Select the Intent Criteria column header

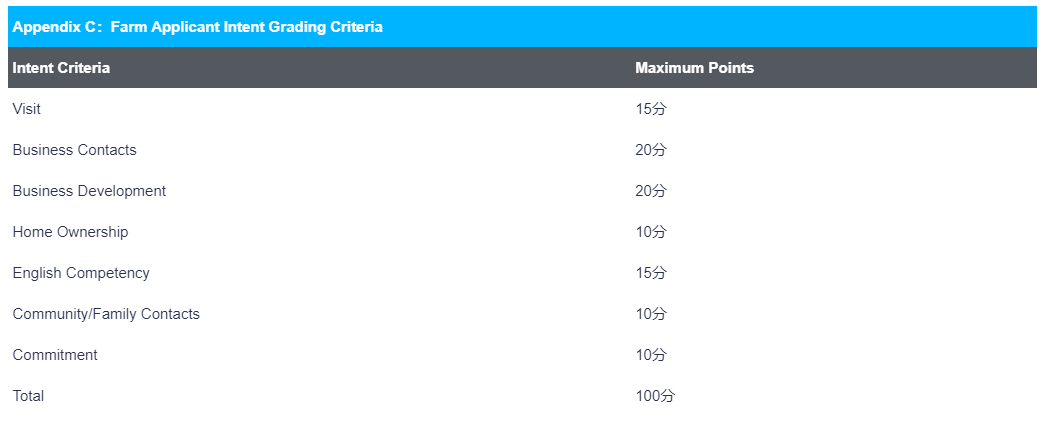click(x=61, y=68)
